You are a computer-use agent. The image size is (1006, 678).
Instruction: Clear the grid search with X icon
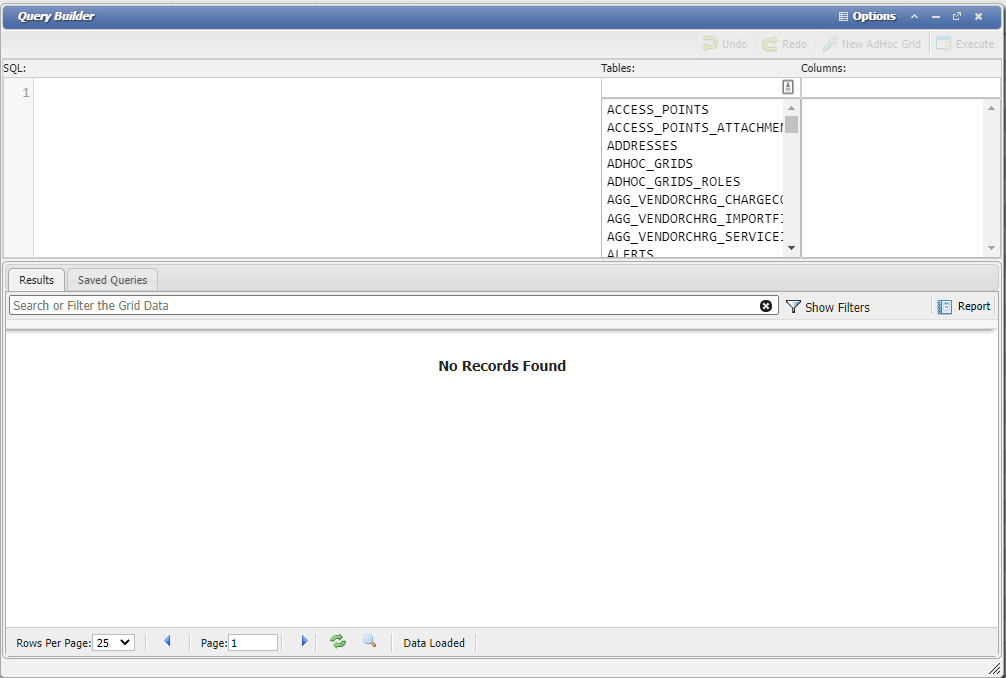click(x=766, y=306)
